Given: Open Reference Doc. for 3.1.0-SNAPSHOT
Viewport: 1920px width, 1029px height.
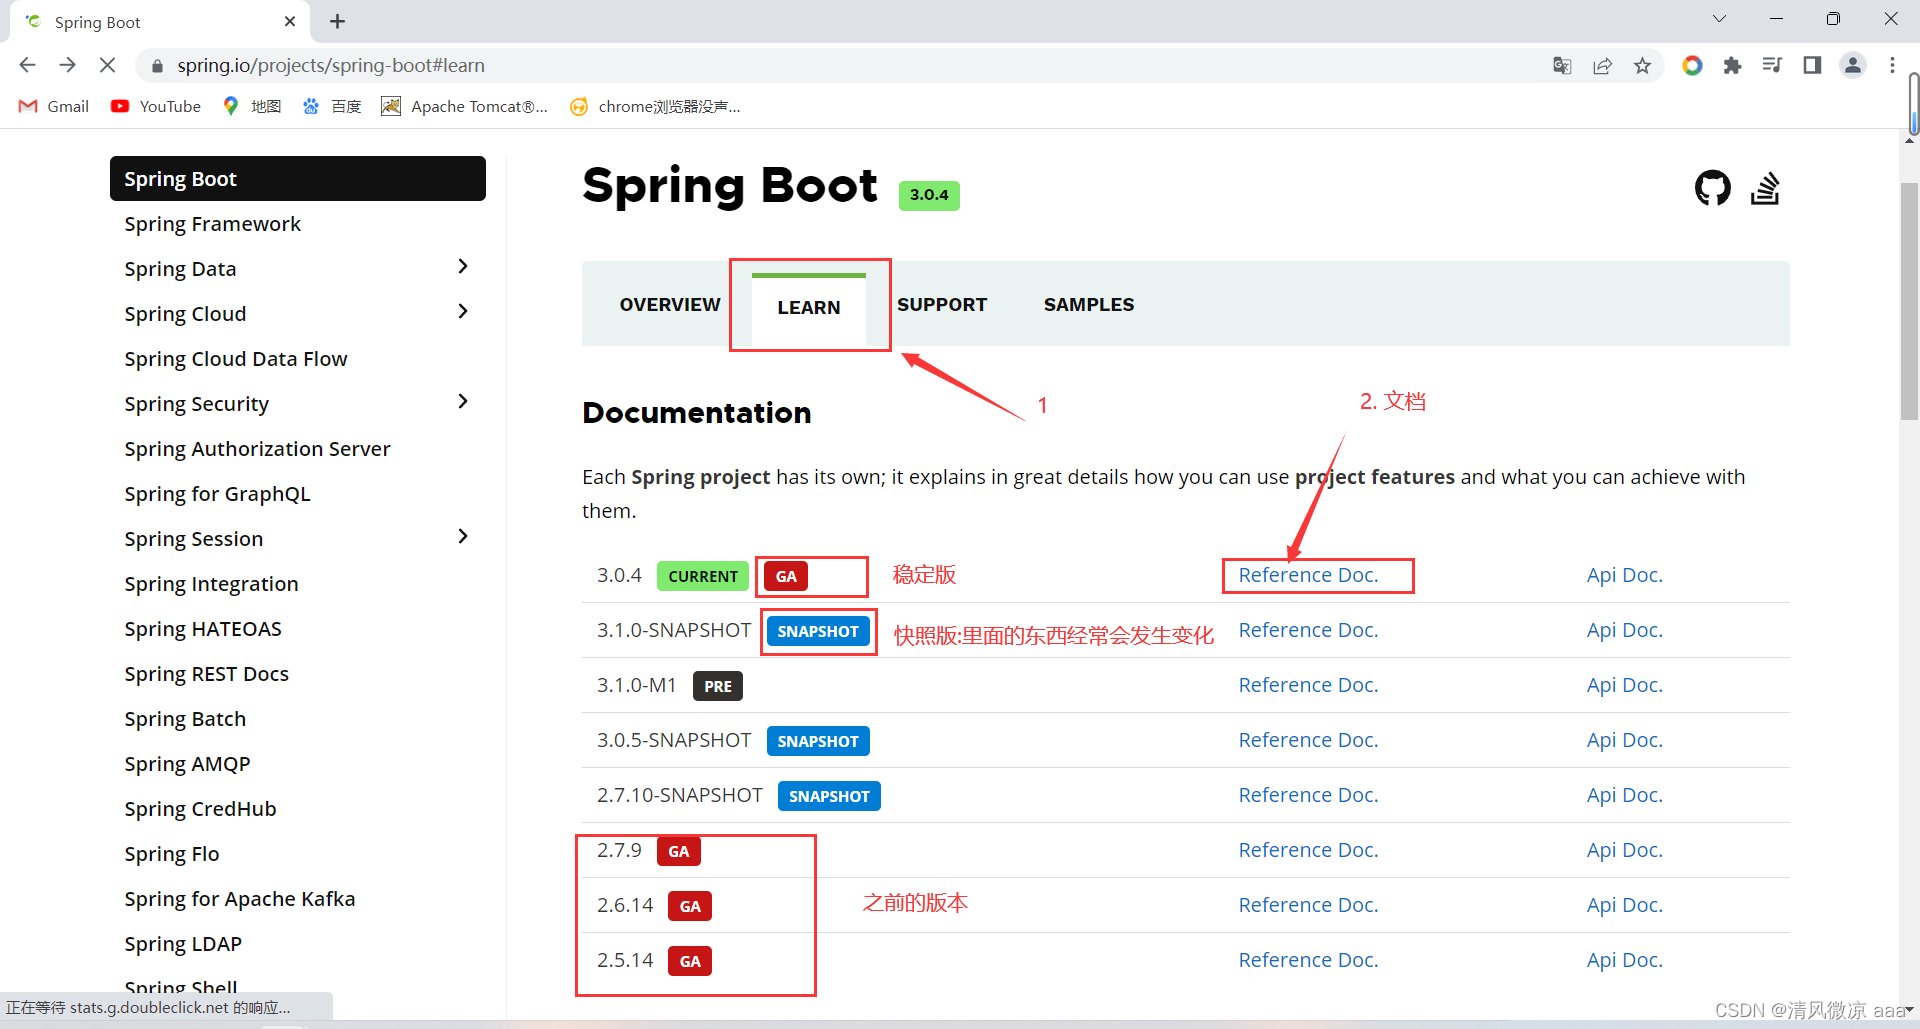Looking at the screenshot, I should (x=1308, y=630).
